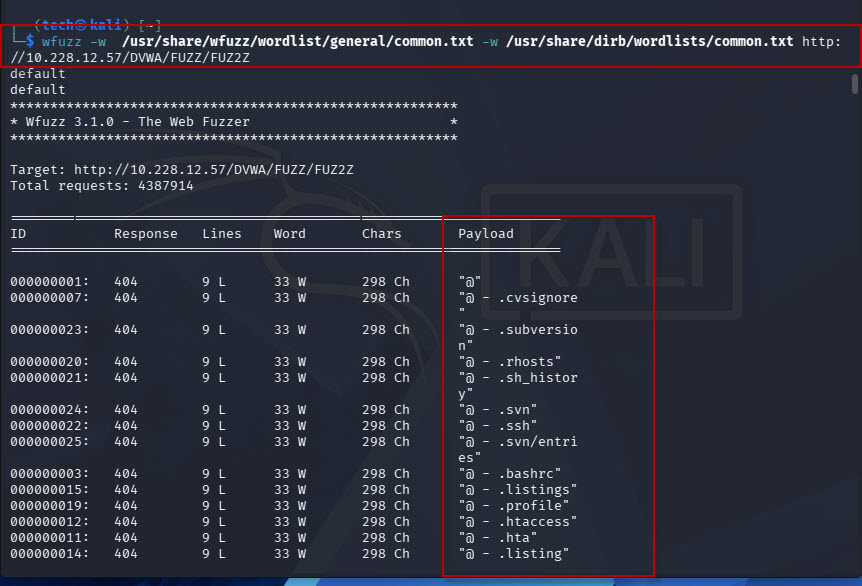Click the Chars column header
Screen dimensions: 862x586
click(x=382, y=234)
